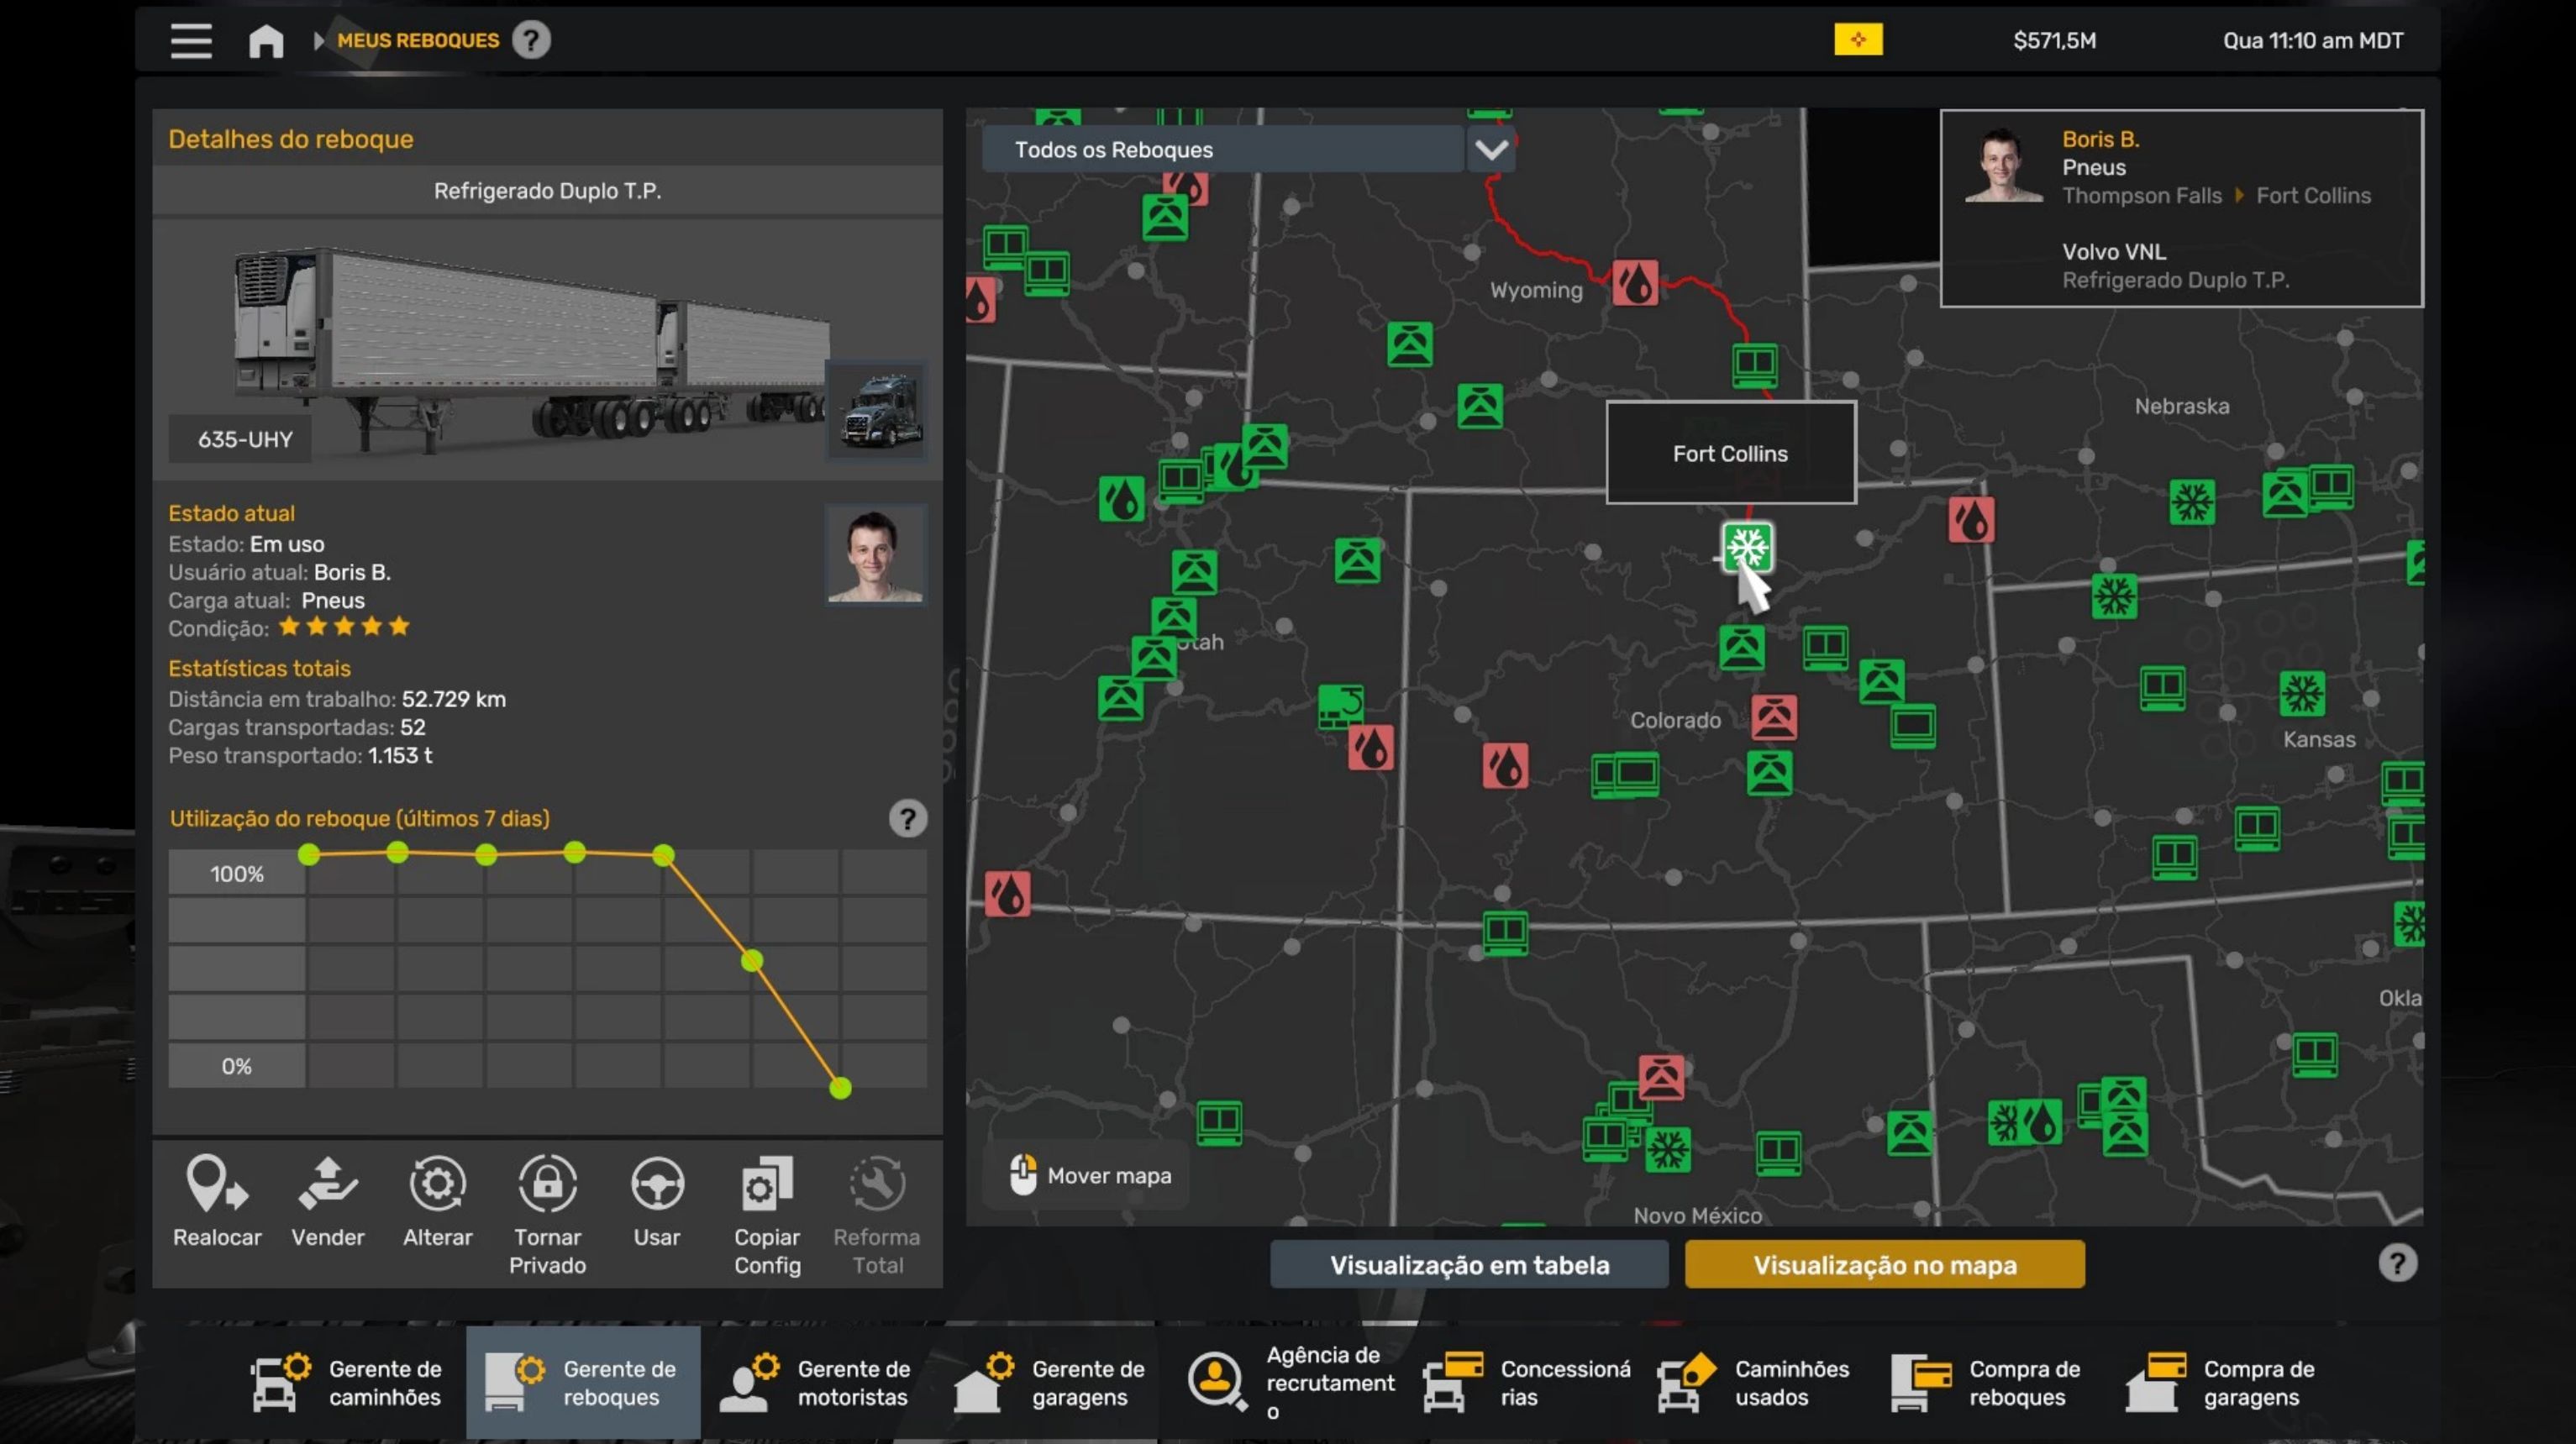
Task: Open Agência de recrutamento
Action: click(x=1291, y=1383)
